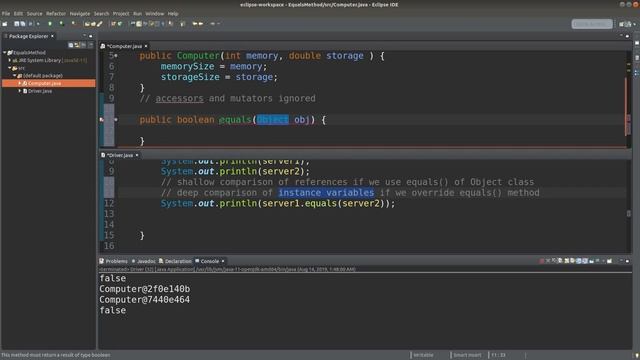Collapse the src folder node
The height and width of the screenshot is (360, 640).
click(9, 68)
